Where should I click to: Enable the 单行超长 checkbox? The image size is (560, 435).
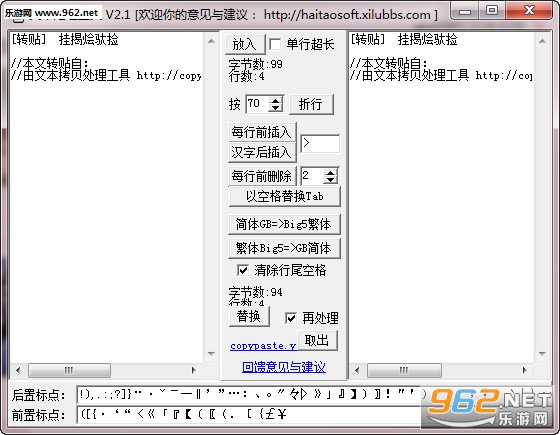point(275,44)
